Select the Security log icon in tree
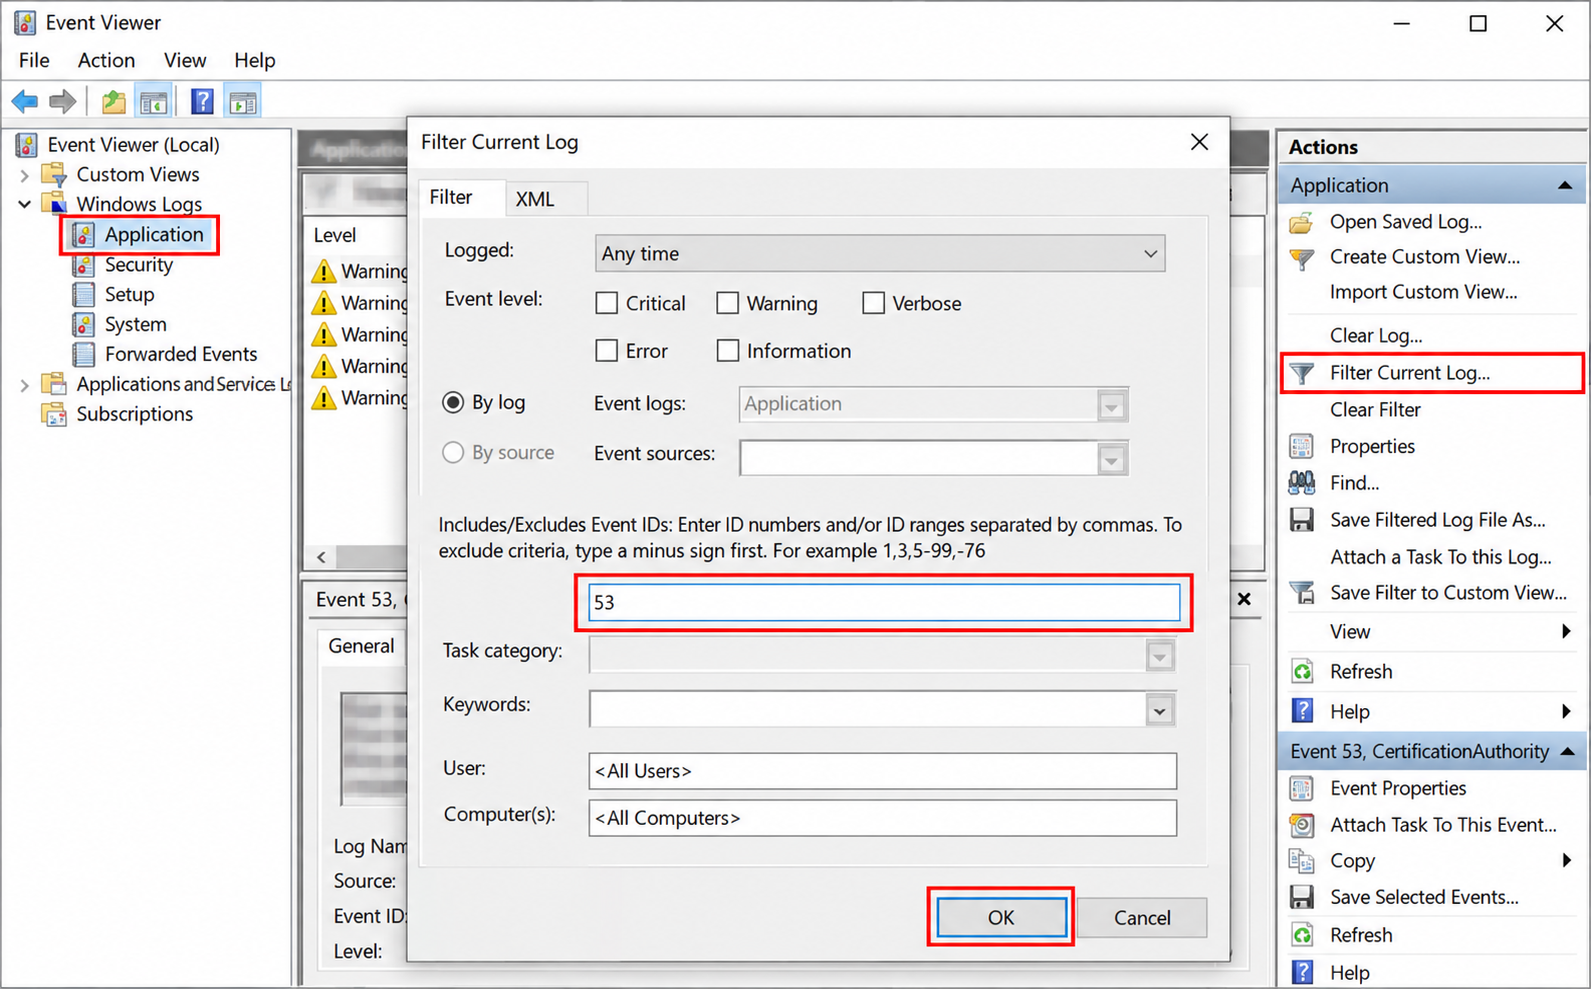 pos(84,265)
